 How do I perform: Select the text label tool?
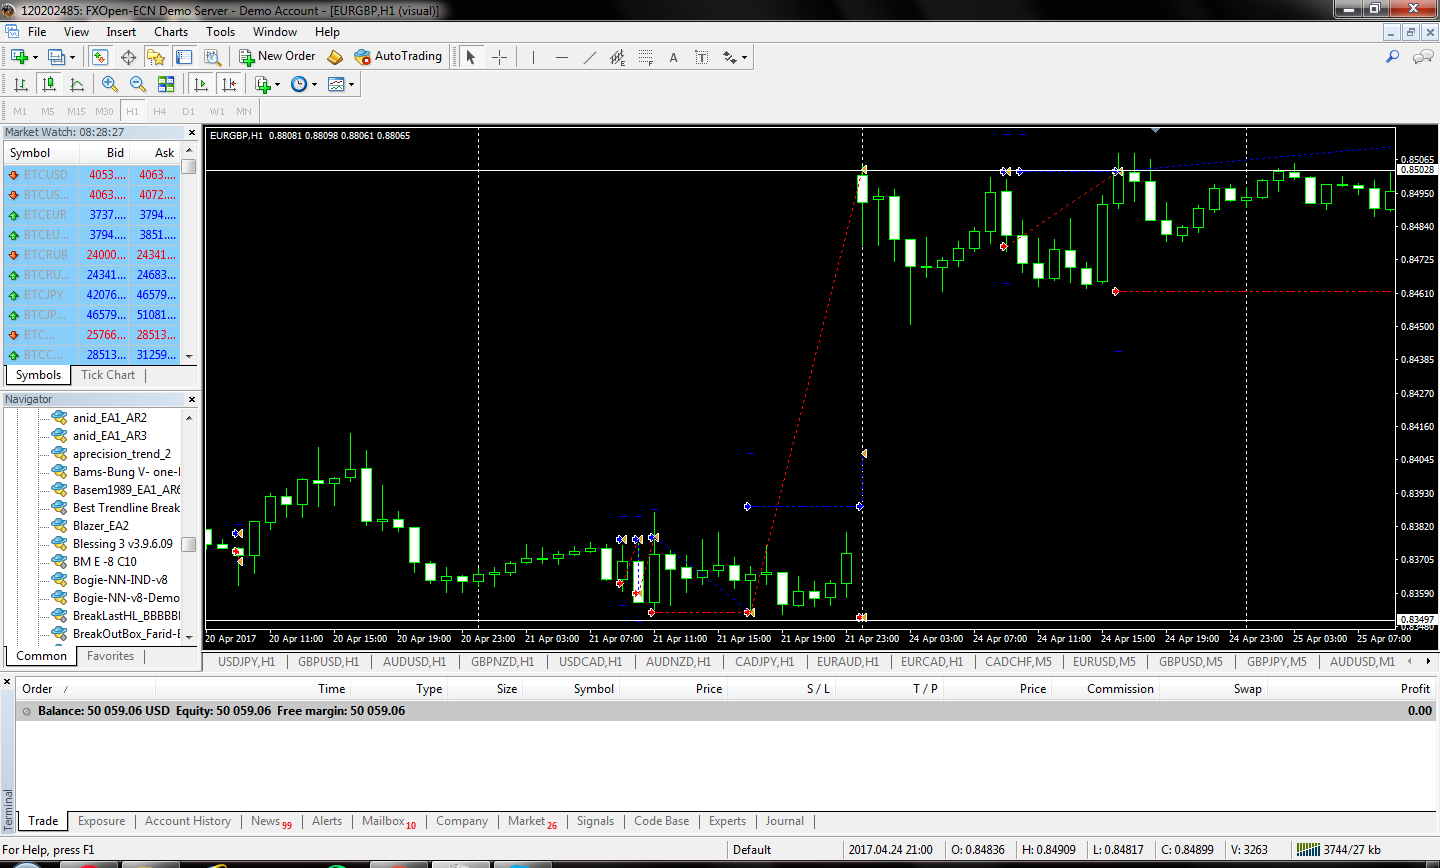tap(701, 57)
